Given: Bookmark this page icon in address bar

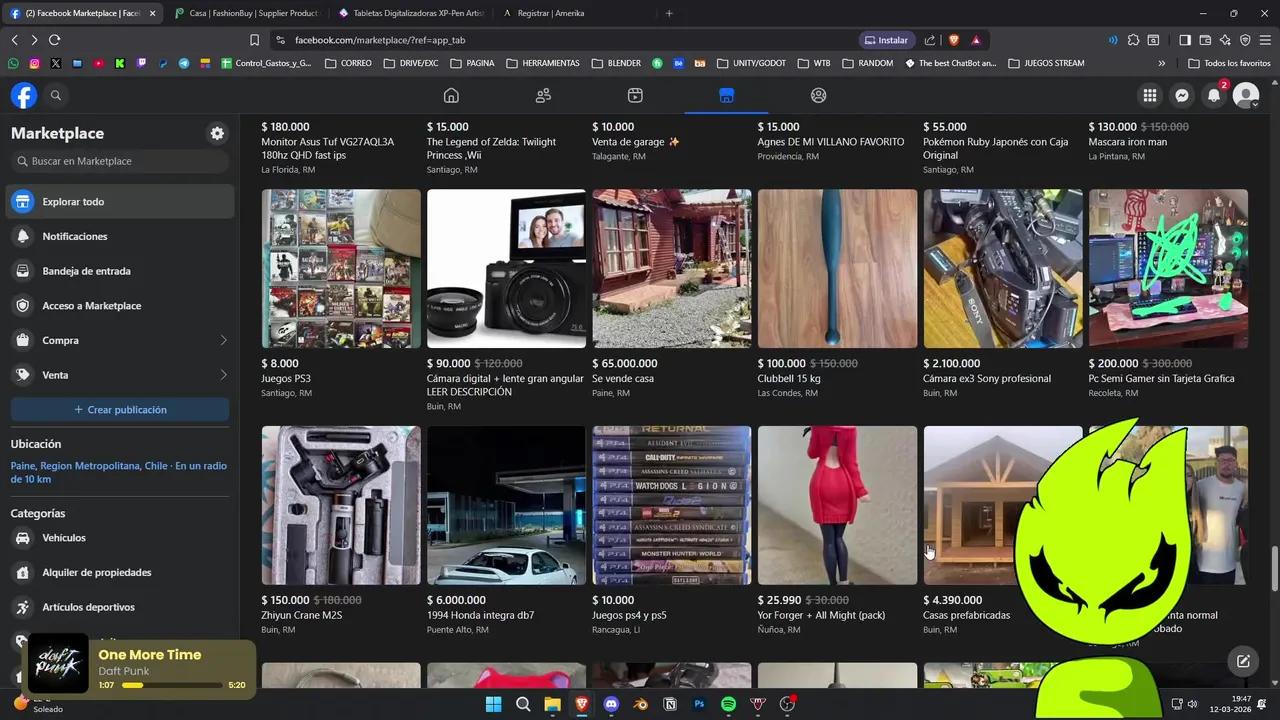Looking at the screenshot, I should (x=254, y=40).
